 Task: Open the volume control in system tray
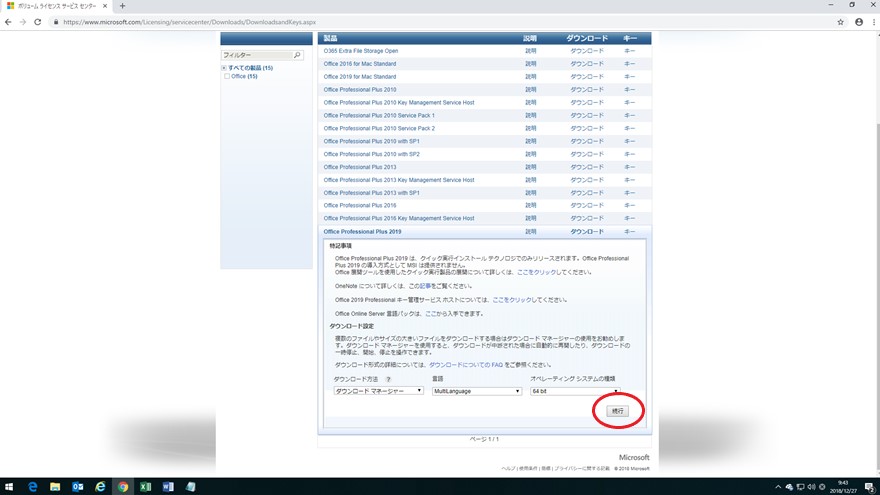coord(811,487)
